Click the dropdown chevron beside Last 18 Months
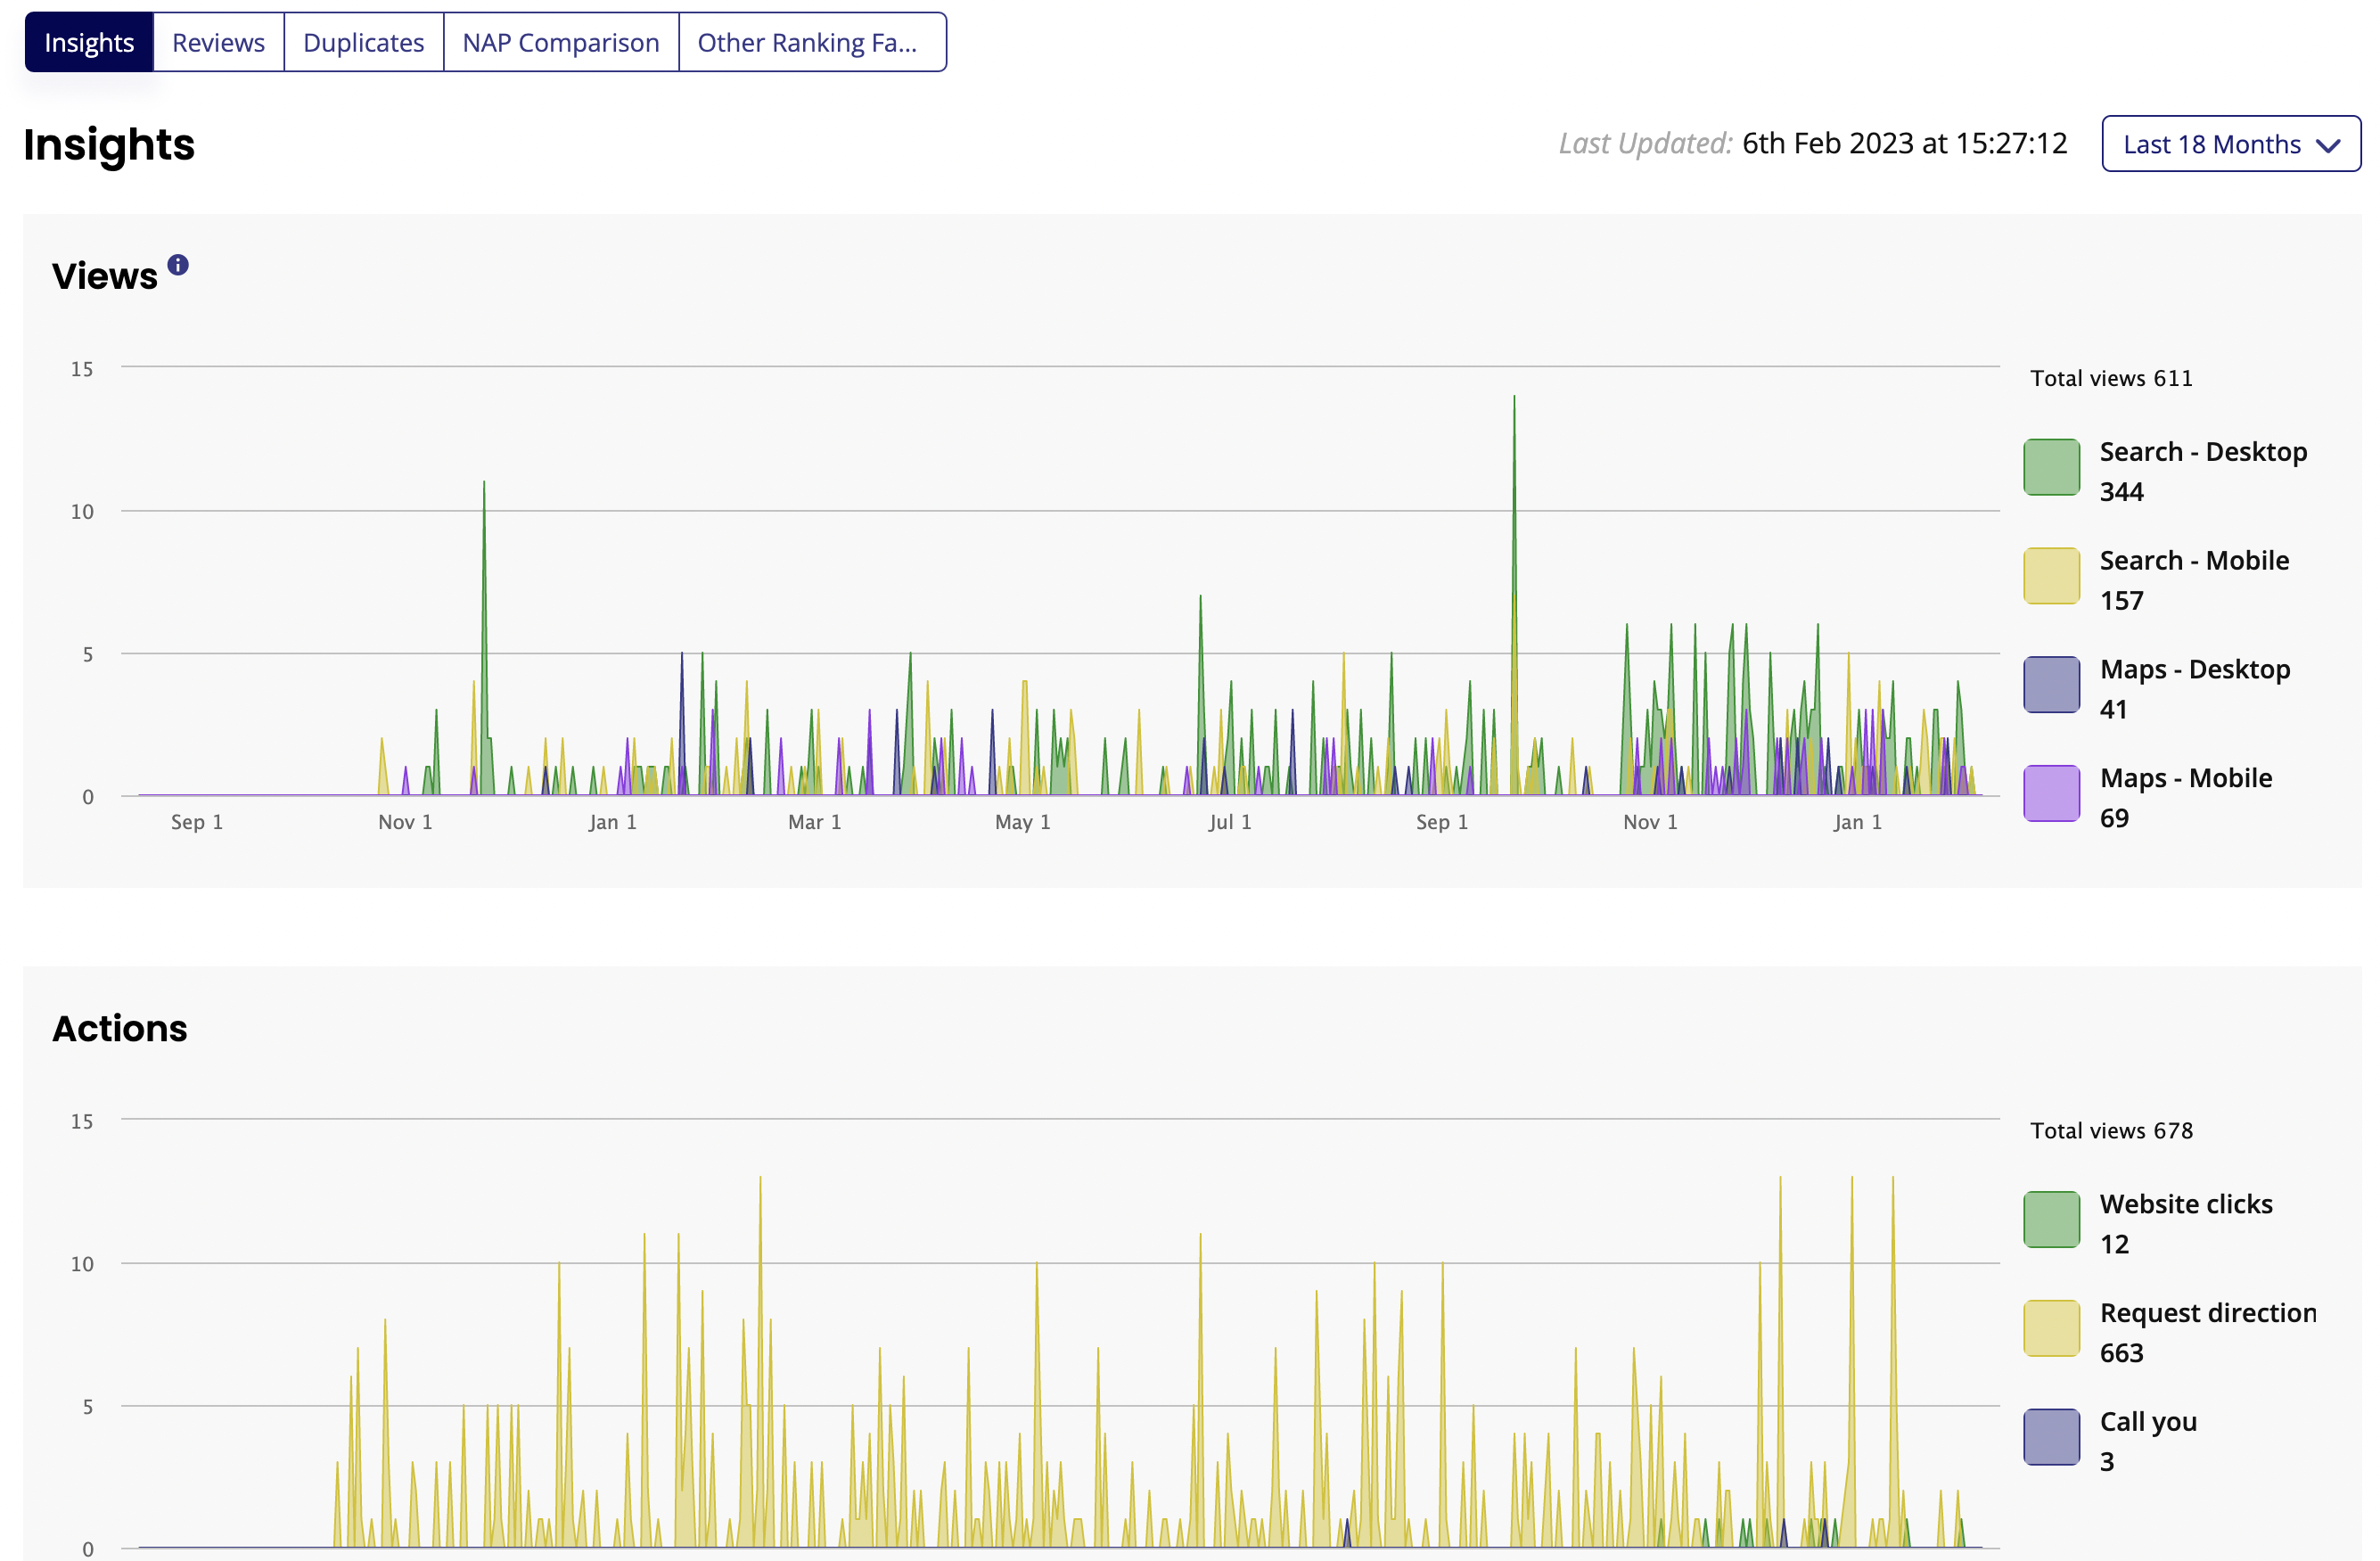This screenshot has height=1561, width=2380. pos(2328,146)
